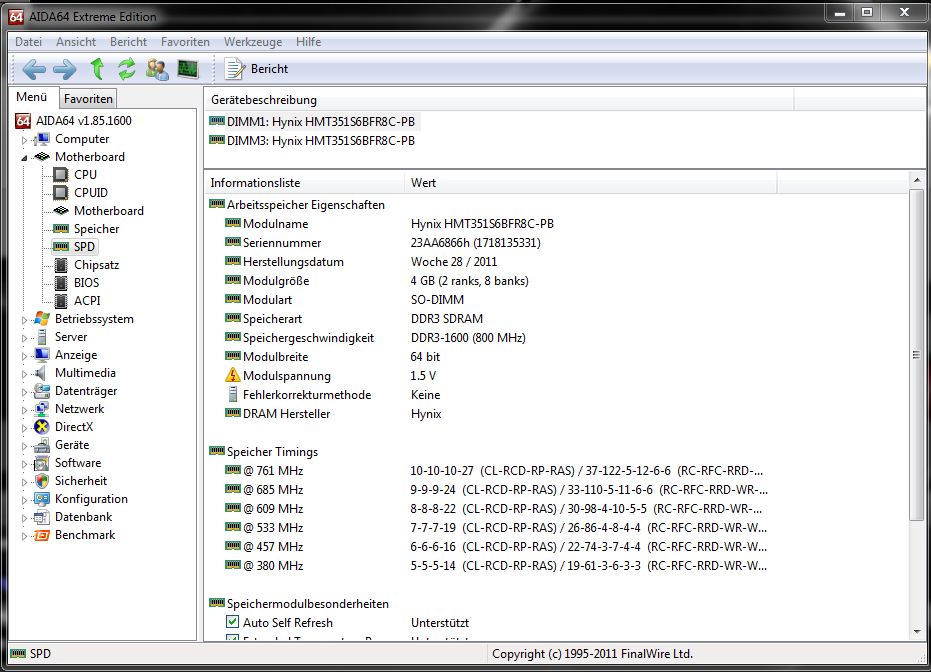Image resolution: width=931 pixels, height=672 pixels.
Task: Click the Konfiguration icon
Action: (42, 499)
